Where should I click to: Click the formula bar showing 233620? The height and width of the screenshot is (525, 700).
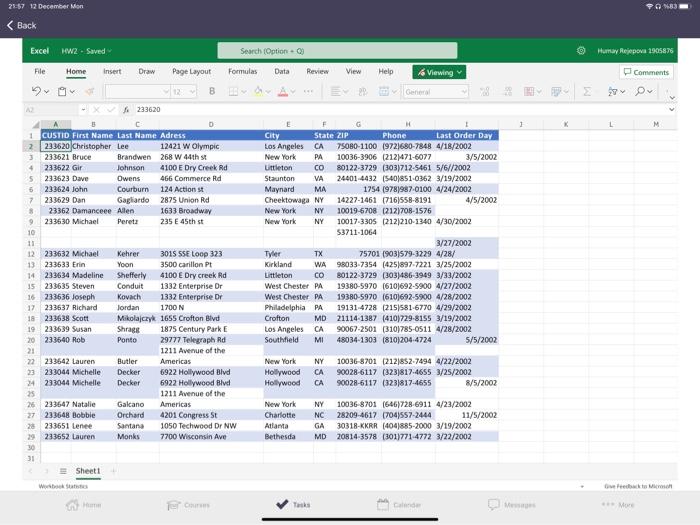tap(402, 109)
